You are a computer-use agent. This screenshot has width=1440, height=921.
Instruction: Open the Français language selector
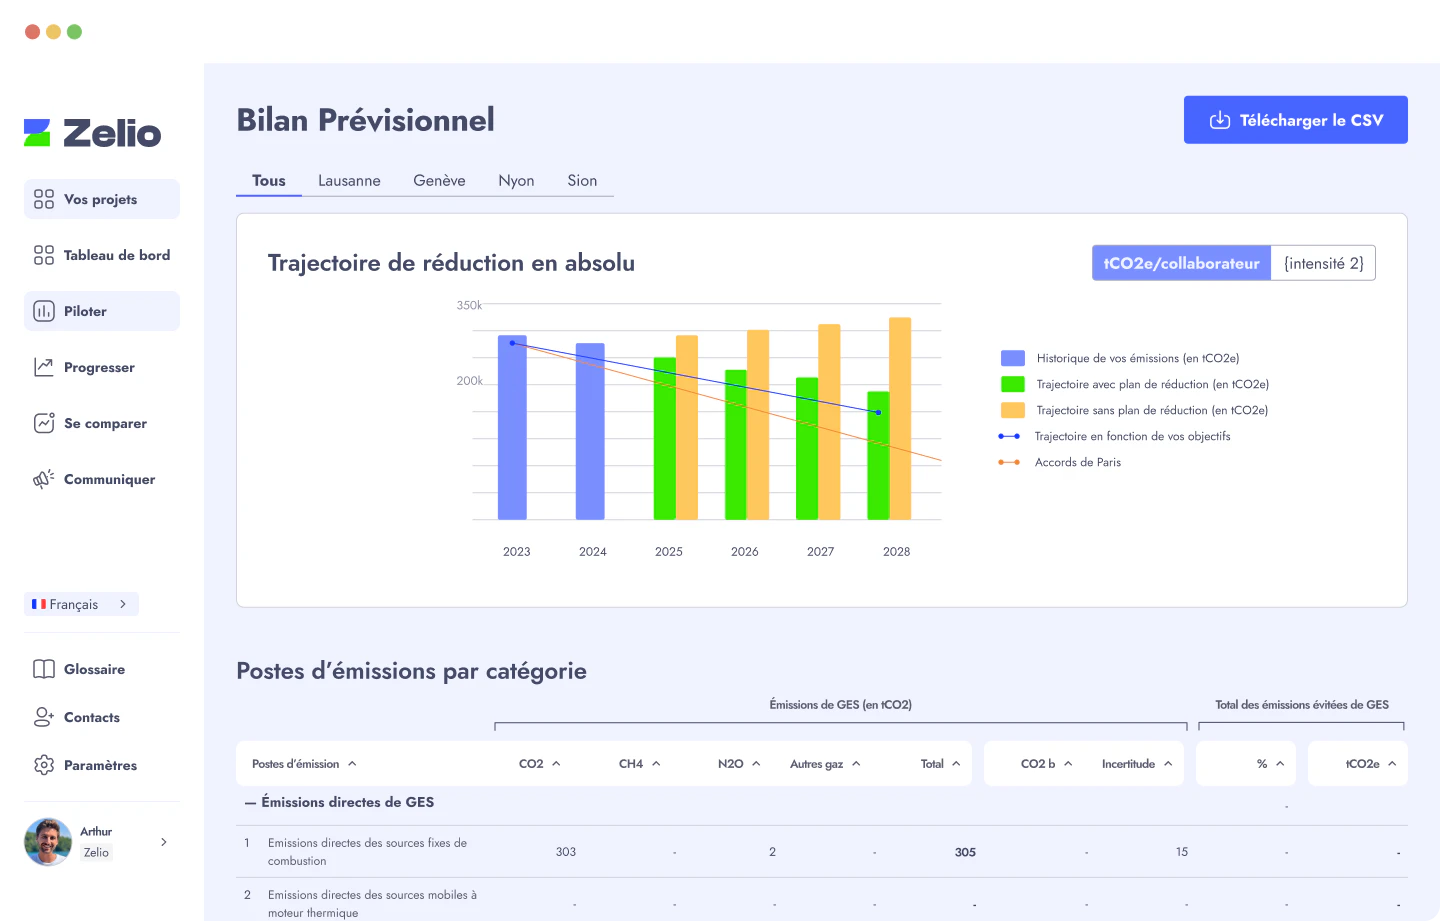pyautogui.click(x=81, y=604)
